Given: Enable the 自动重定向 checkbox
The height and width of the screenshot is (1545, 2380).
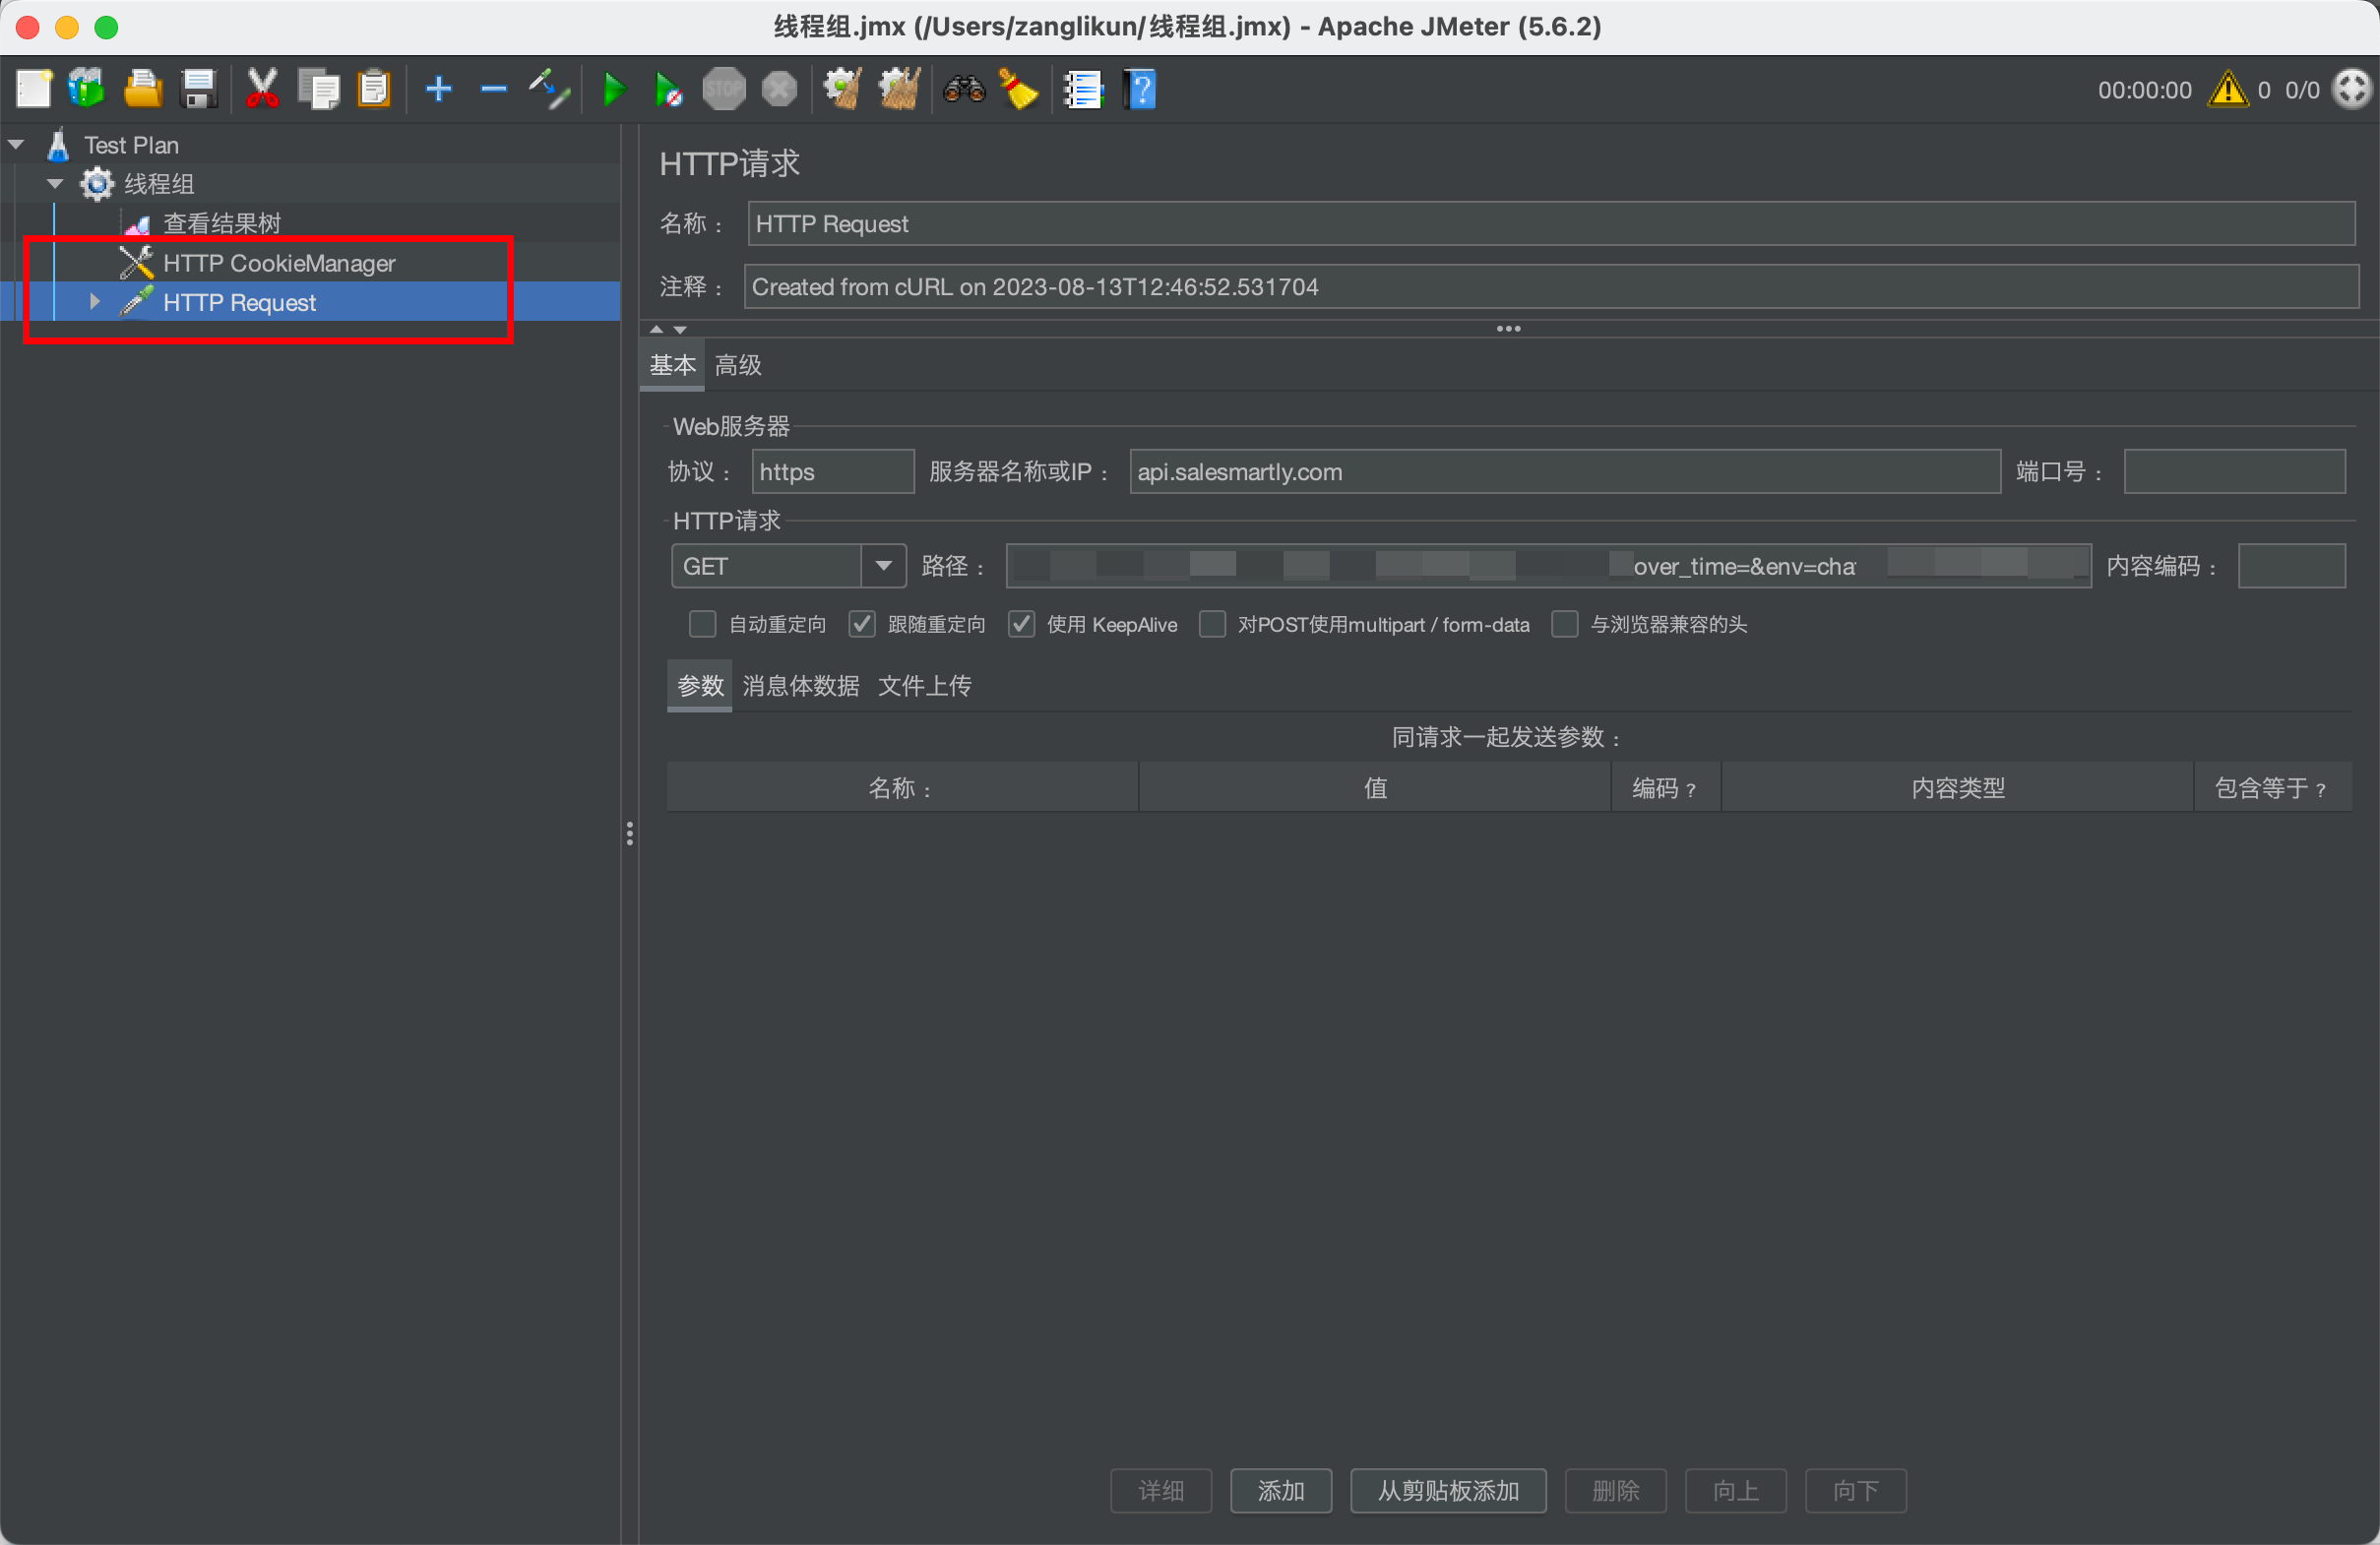Looking at the screenshot, I should click(x=703, y=624).
